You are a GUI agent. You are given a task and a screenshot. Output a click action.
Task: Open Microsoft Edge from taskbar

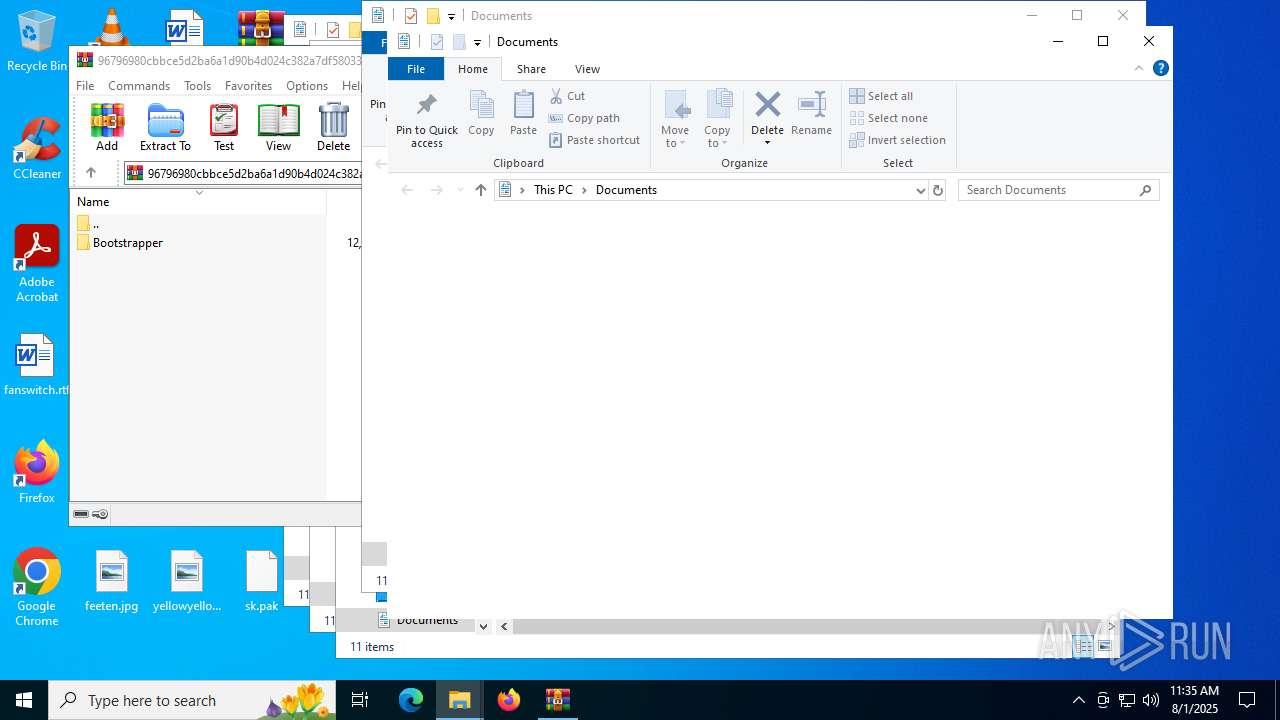pos(411,700)
